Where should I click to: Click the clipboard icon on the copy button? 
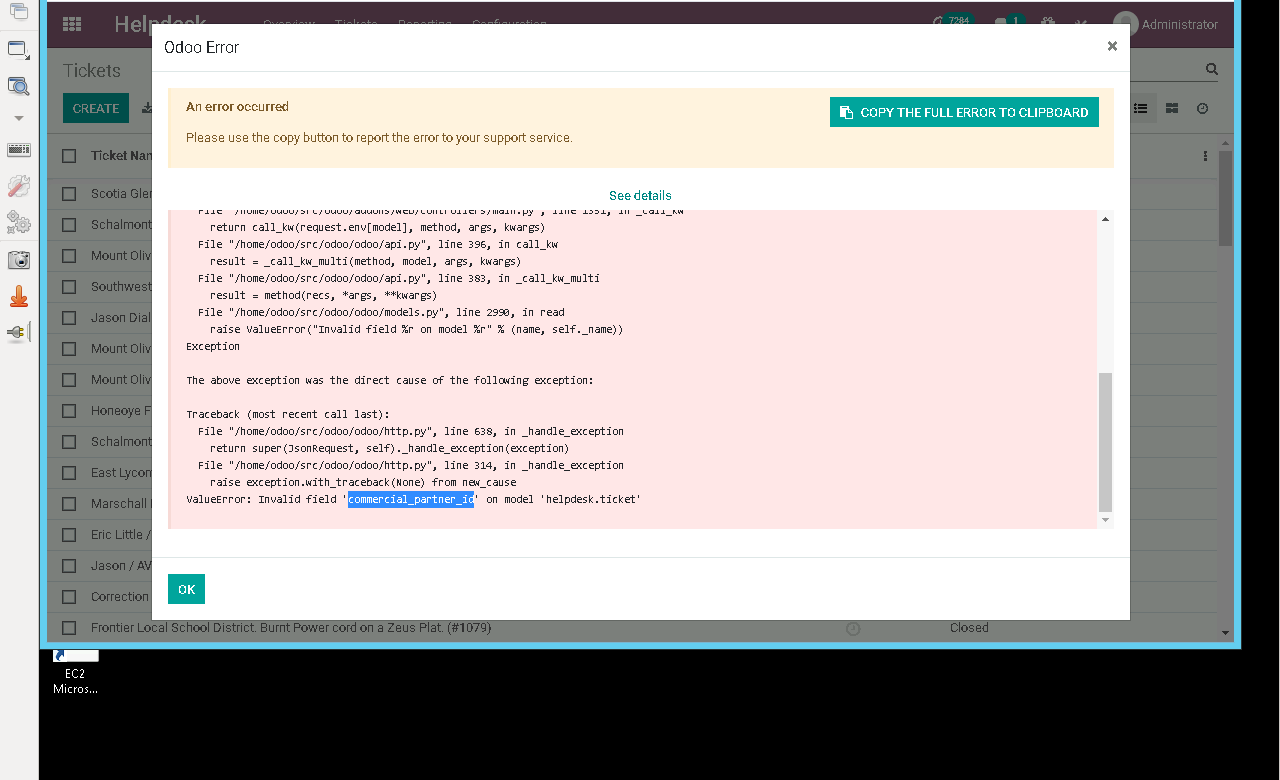(846, 112)
